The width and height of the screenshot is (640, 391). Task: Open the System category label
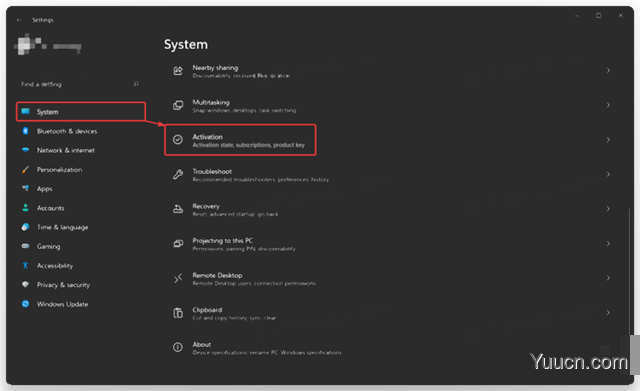[47, 112]
